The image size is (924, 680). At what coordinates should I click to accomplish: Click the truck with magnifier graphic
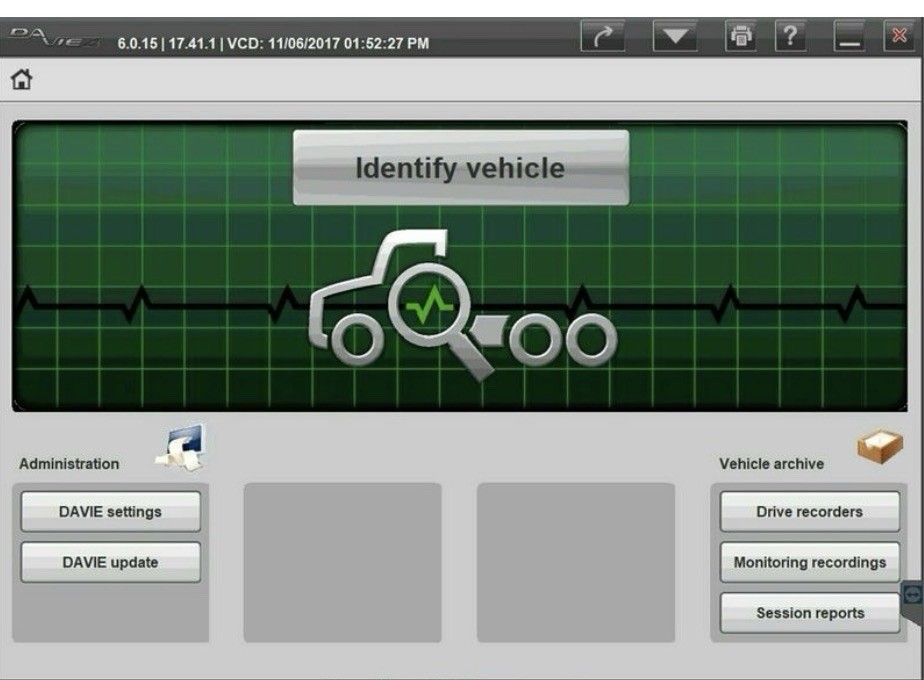coord(462,305)
